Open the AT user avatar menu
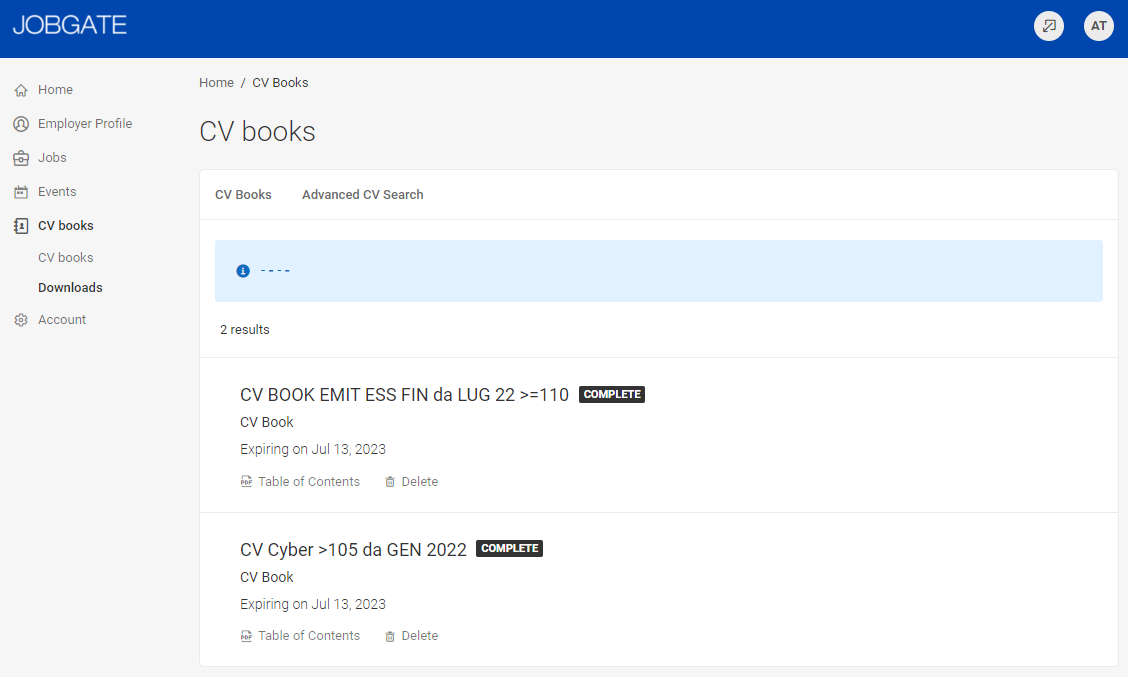The height and width of the screenshot is (677, 1128). click(x=1099, y=27)
